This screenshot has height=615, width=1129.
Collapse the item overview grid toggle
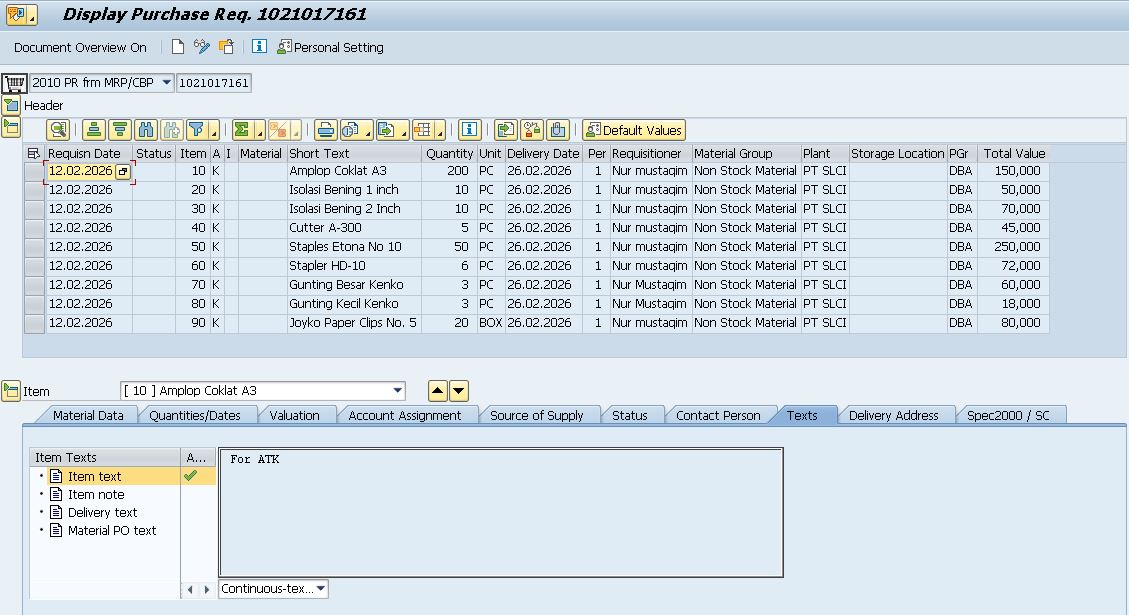11,127
